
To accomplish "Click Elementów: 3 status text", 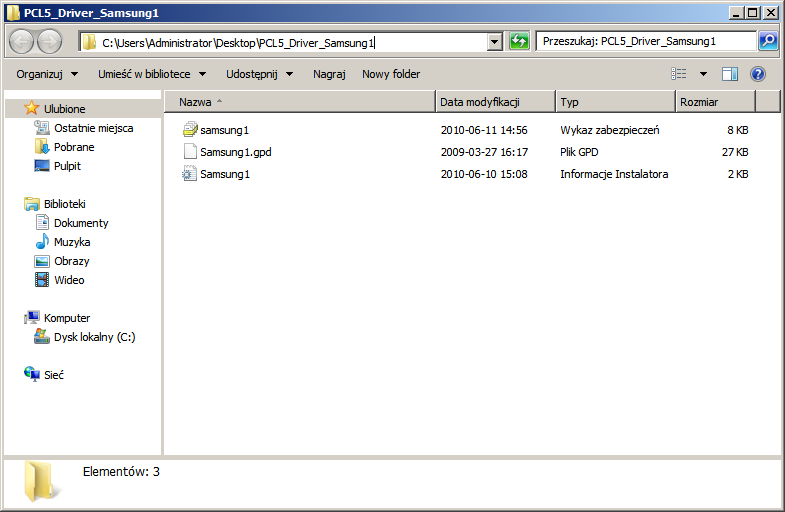I will pos(121,471).
